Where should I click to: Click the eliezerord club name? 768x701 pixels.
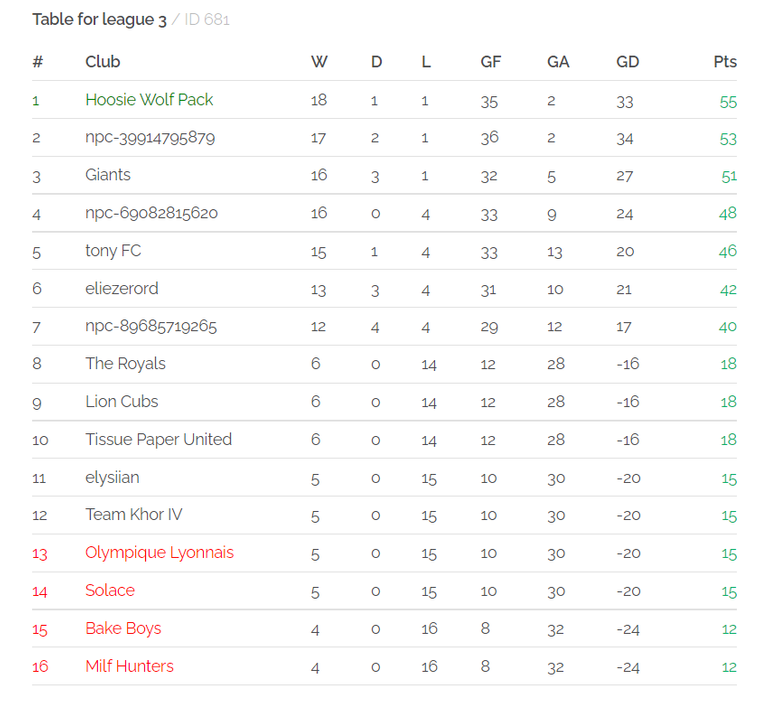121,289
